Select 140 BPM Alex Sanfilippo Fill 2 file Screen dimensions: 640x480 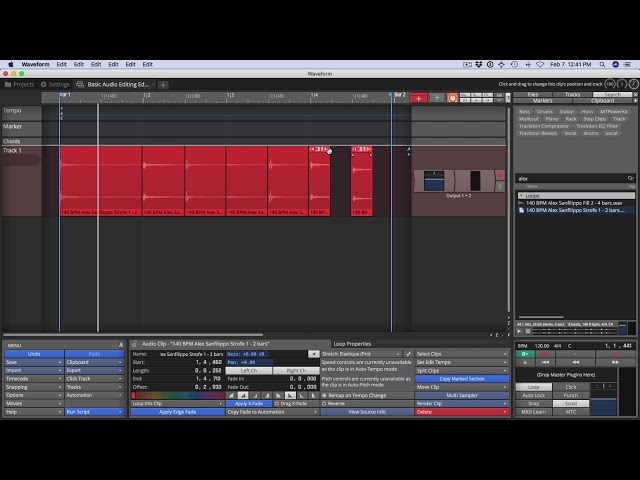click(574, 203)
